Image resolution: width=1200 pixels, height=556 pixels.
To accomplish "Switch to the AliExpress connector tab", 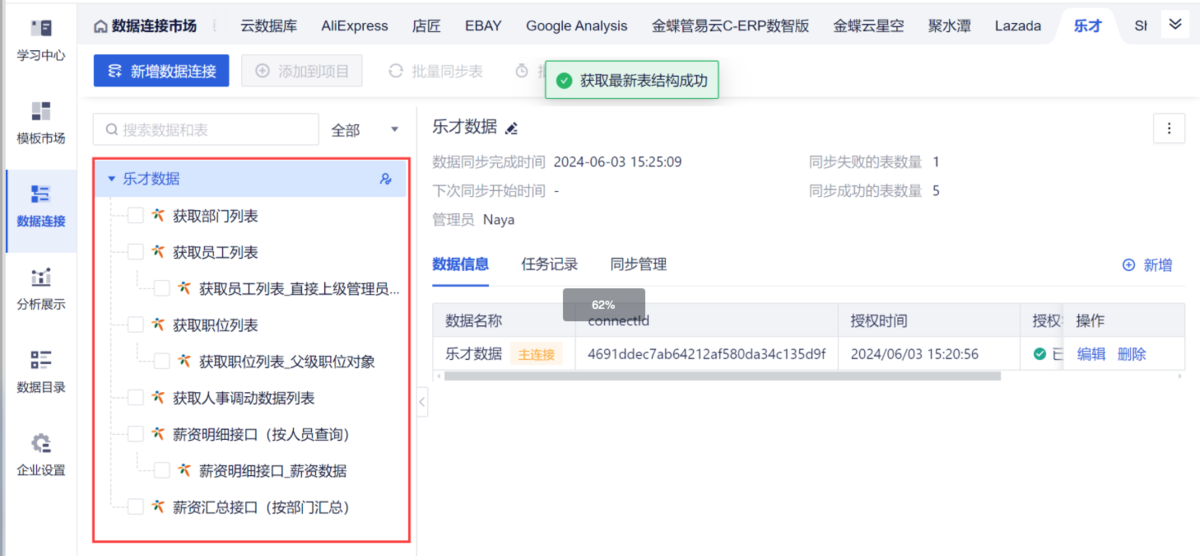I will click(355, 26).
